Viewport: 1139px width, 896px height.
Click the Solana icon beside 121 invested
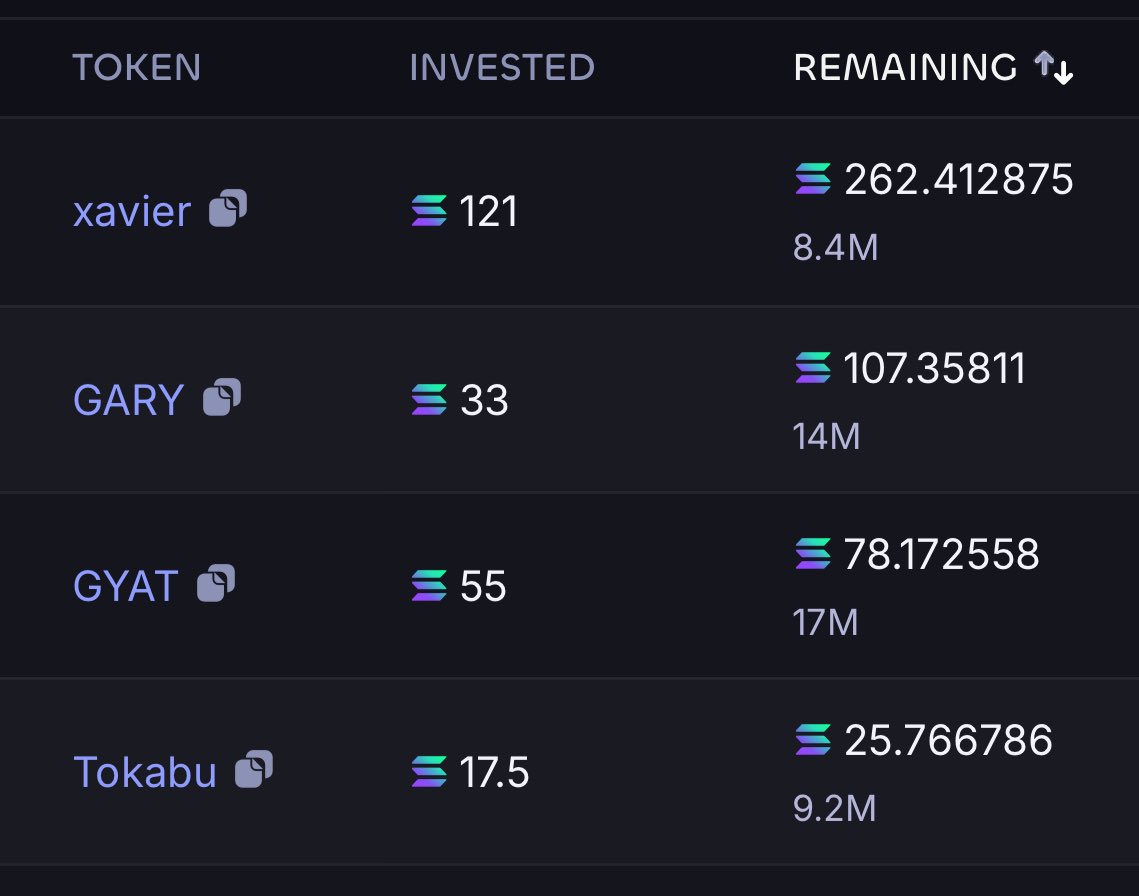coord(429,211)
